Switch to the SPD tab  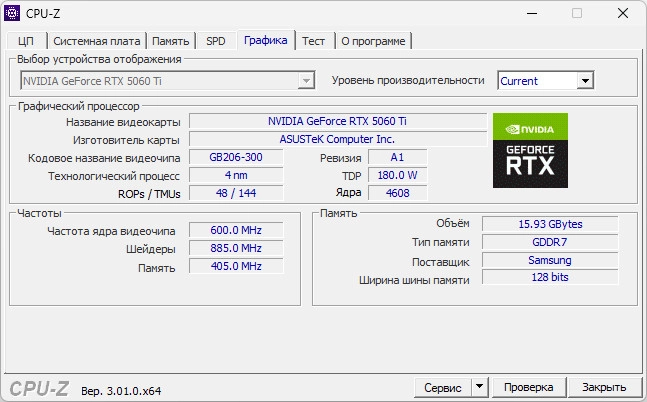click(x=216, y=41)
